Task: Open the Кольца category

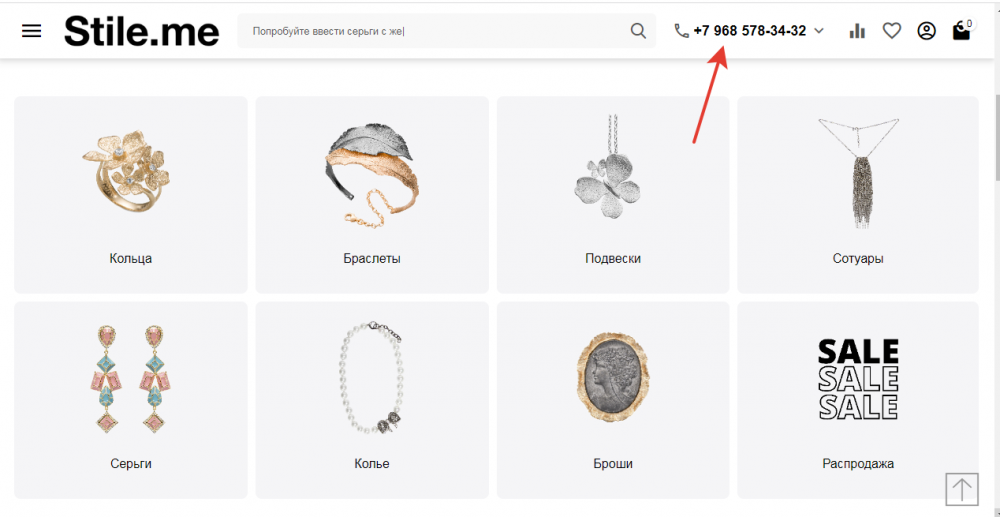Action: click(131, 195)
